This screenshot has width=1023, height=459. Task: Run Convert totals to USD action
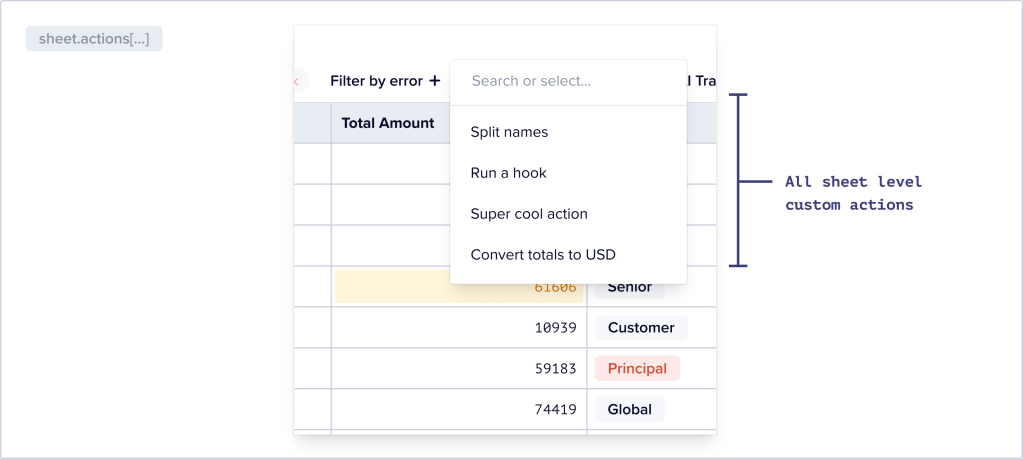click(543, 255)
